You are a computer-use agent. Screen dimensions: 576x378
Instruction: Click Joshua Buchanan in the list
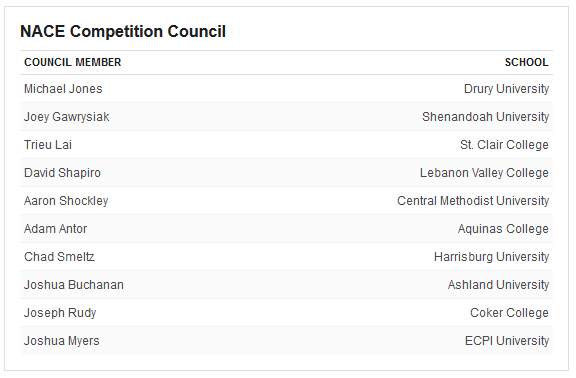click(74, 285)
